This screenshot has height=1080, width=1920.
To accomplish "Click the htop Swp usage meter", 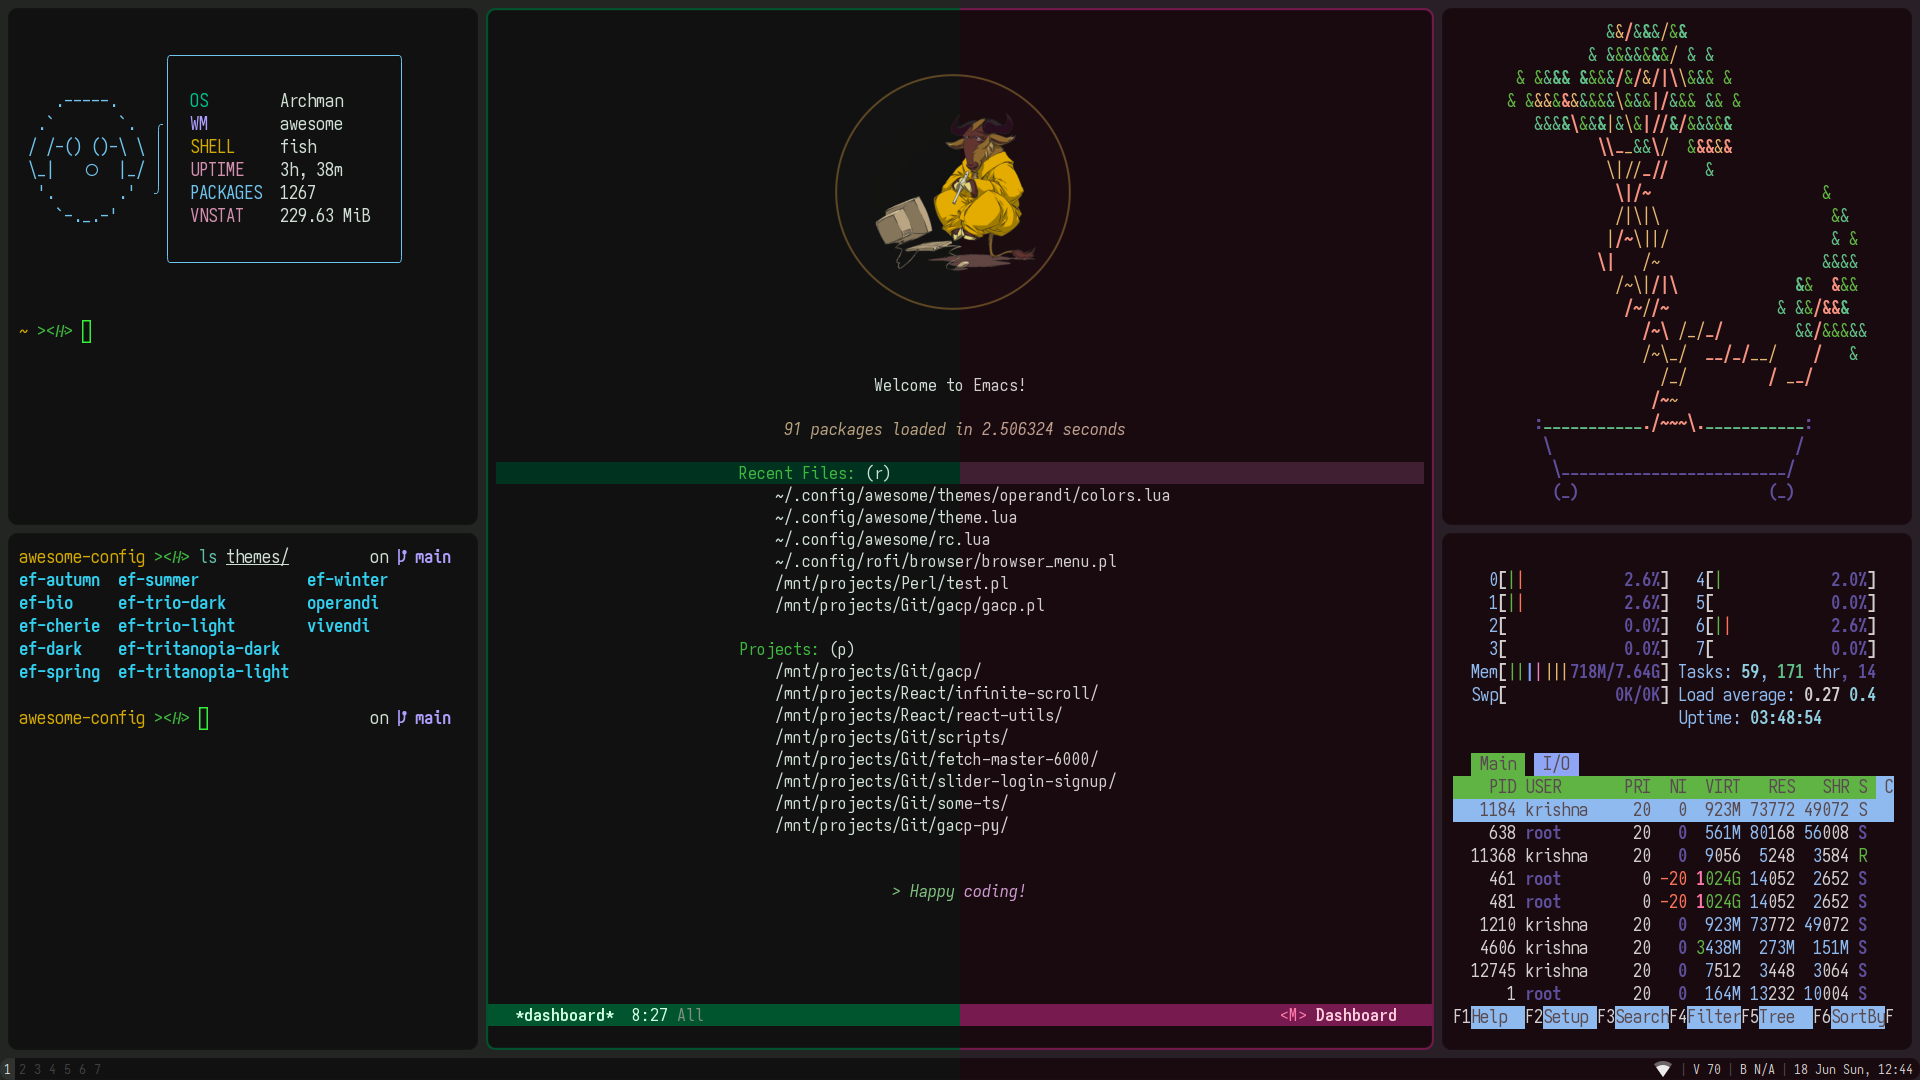I will [x=1570, y=695].
